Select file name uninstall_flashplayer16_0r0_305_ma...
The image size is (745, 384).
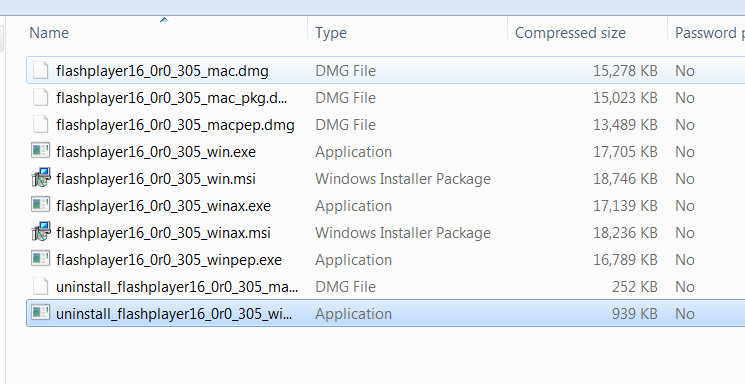click(177, 288)
